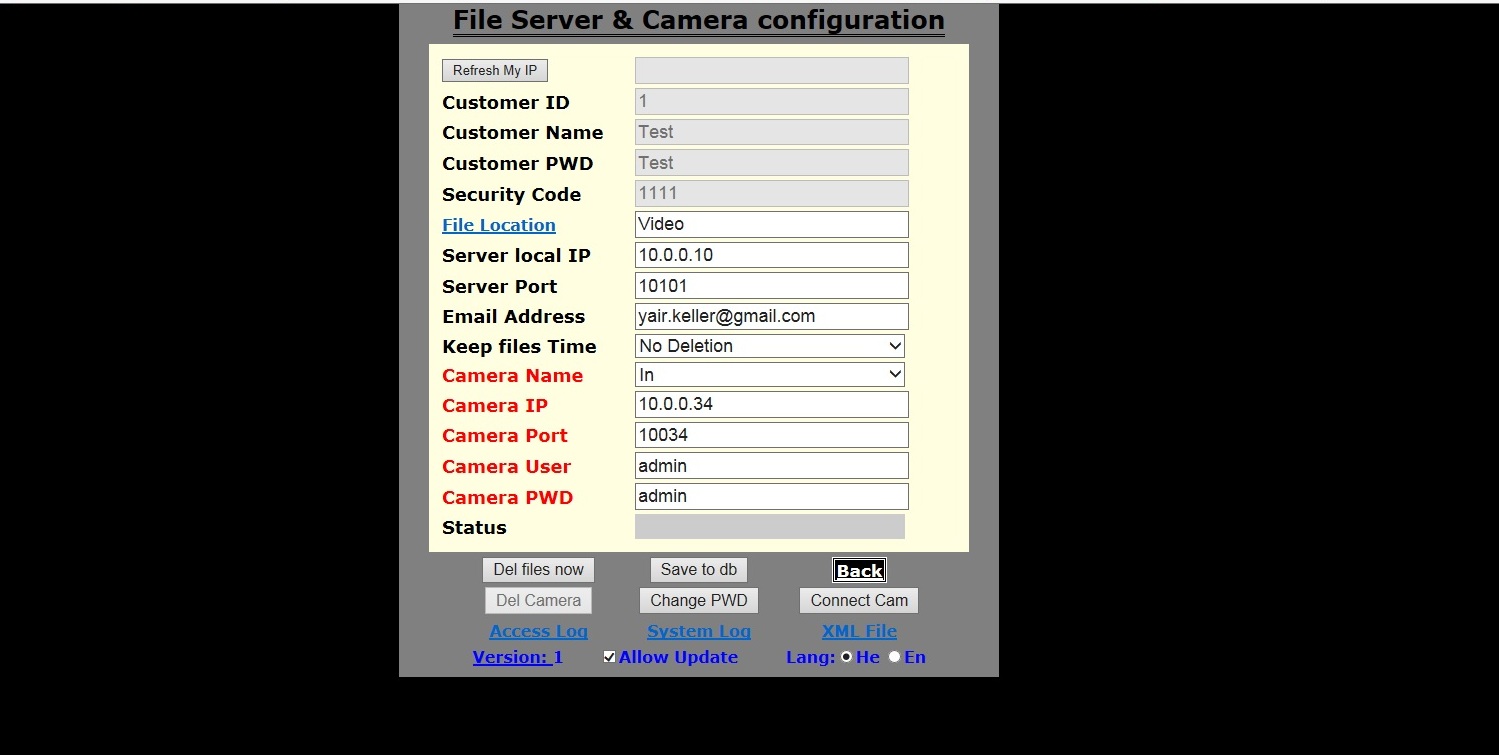The height and width of the screenshot is (755, 1499).
Task: Click the Server Port input field
Action: [772, 286]
